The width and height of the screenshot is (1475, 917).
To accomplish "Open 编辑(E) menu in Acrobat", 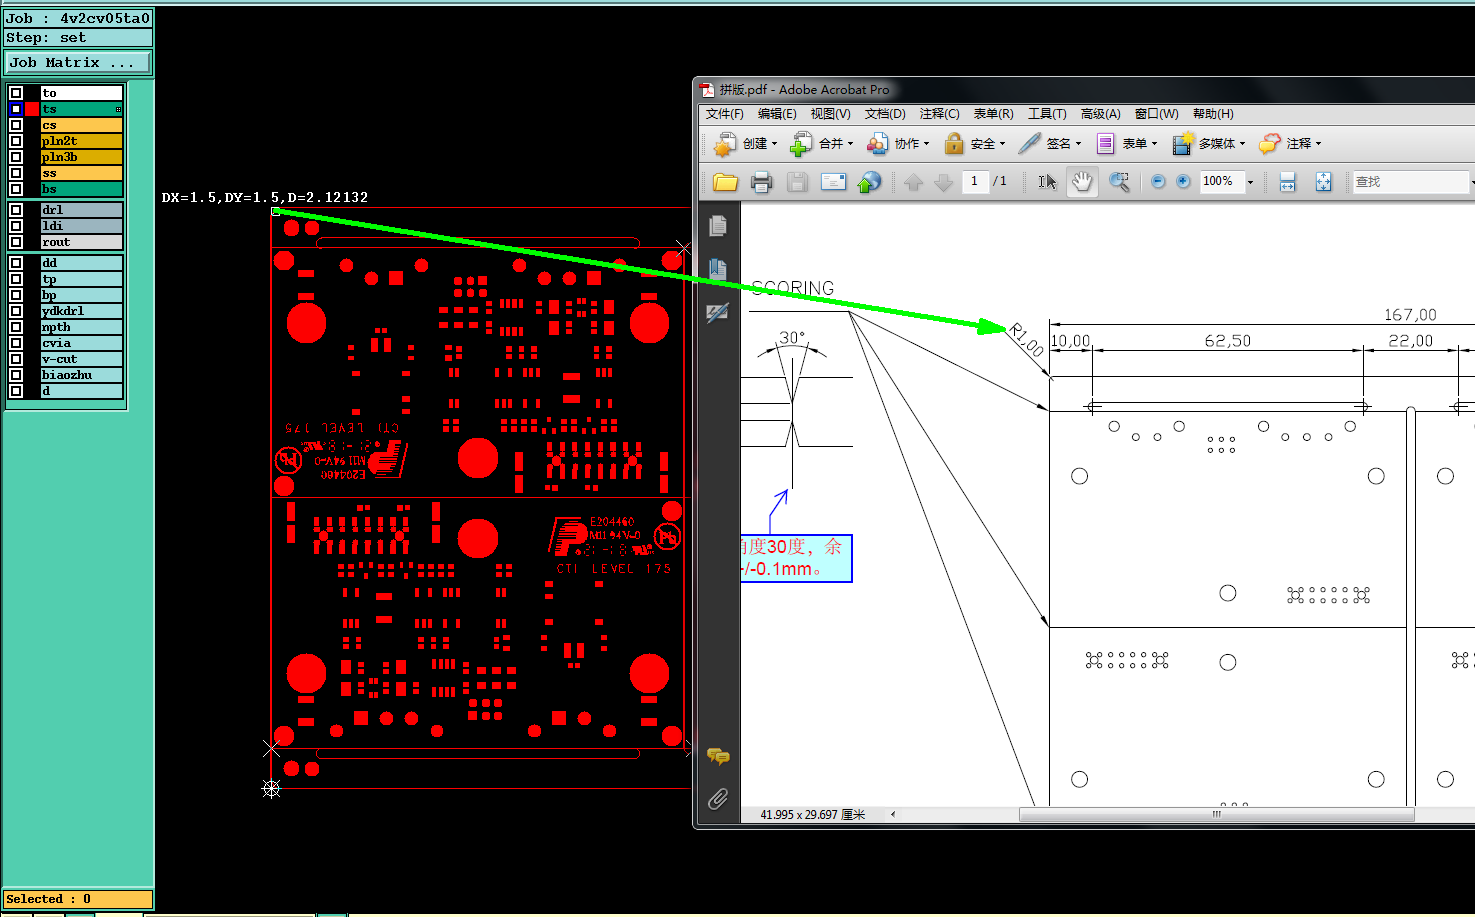I will (777, 114).
